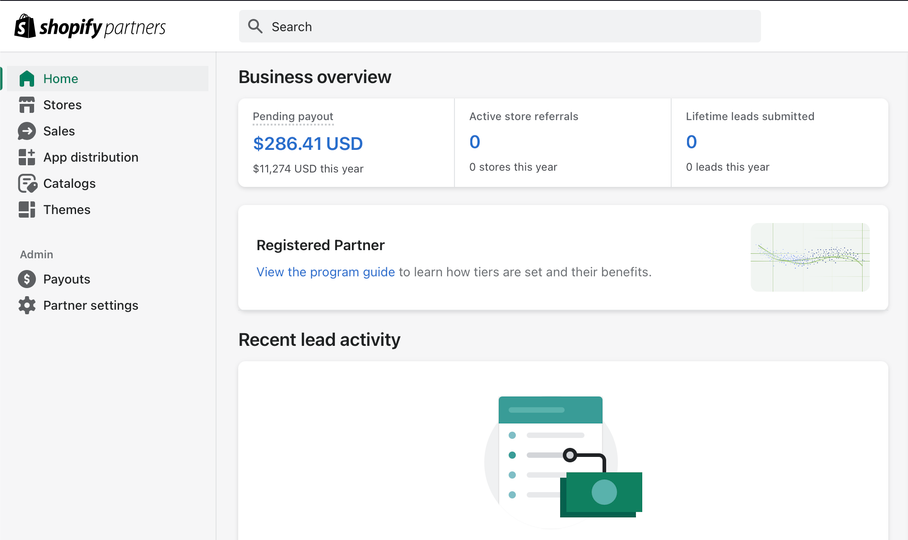Image resolution: width=908 pixels, height=540 pixels.
Task: Click the '0 leads this year' text
Action: coord(727,167)
